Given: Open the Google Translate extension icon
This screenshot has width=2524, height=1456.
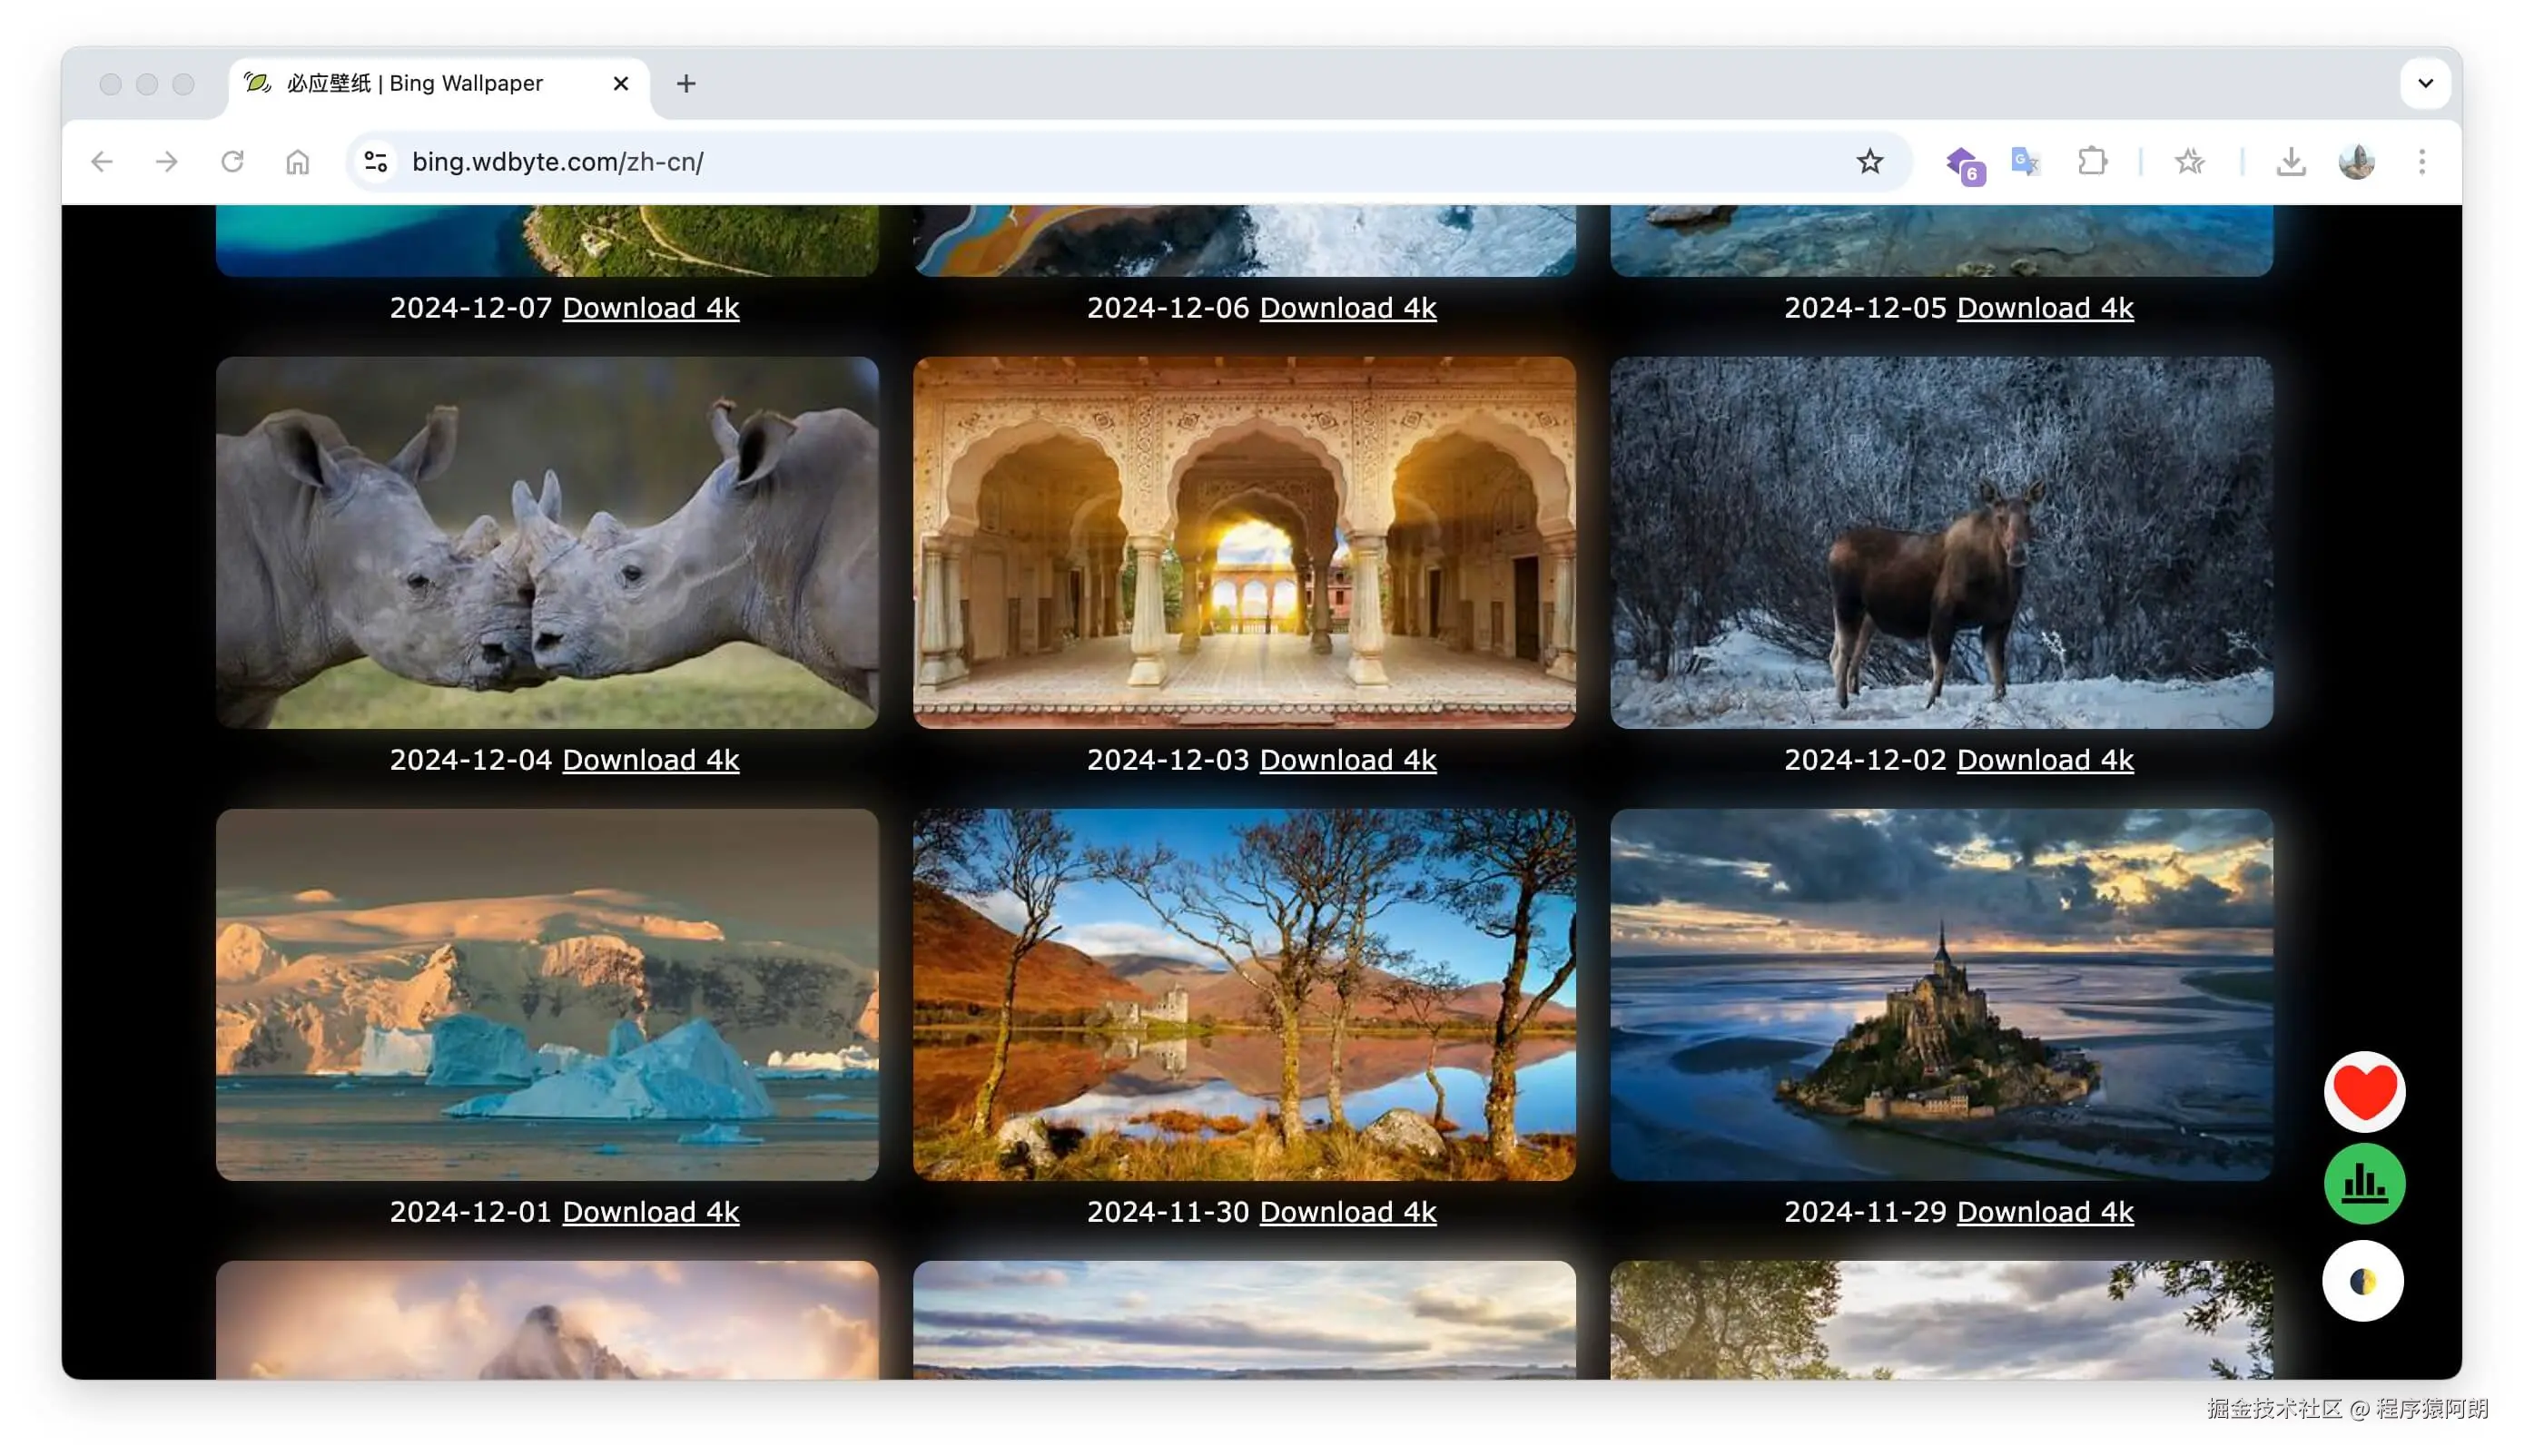Looking at the screenshot, I should click(x=2025, y=162).
